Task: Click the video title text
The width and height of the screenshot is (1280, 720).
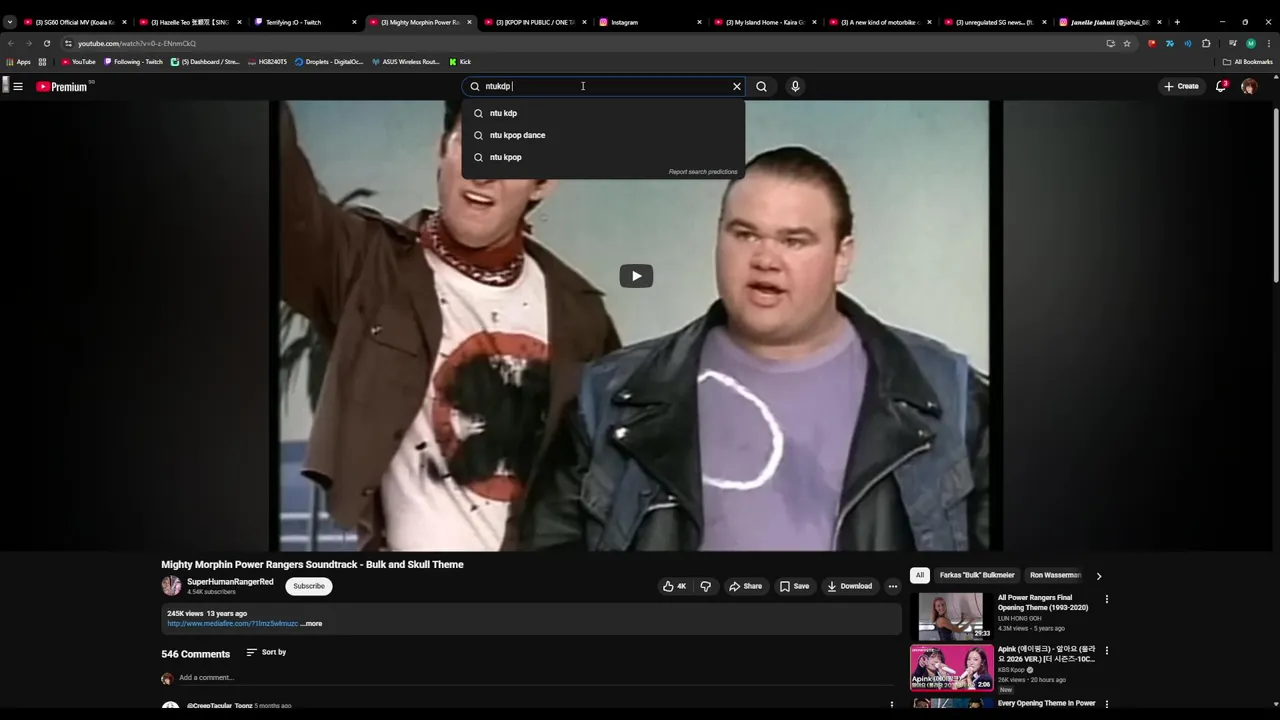Action: point(312,565)
